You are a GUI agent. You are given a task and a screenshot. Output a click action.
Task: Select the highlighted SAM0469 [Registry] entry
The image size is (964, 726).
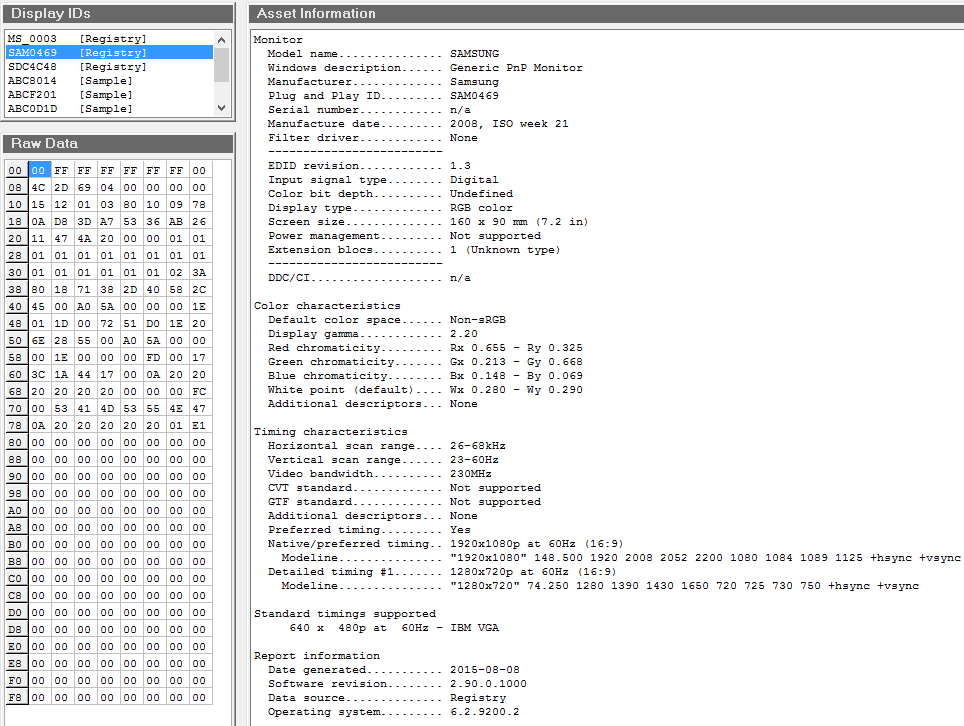109,53
